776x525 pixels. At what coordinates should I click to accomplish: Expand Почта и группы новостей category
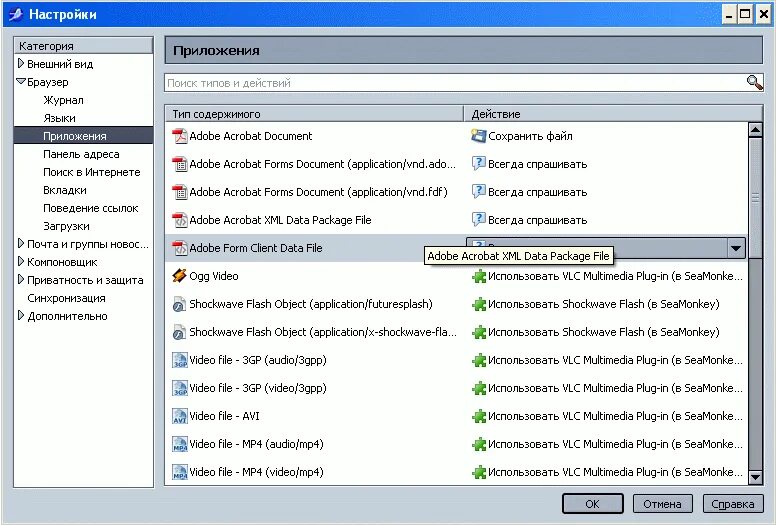[x=21, y=243]
